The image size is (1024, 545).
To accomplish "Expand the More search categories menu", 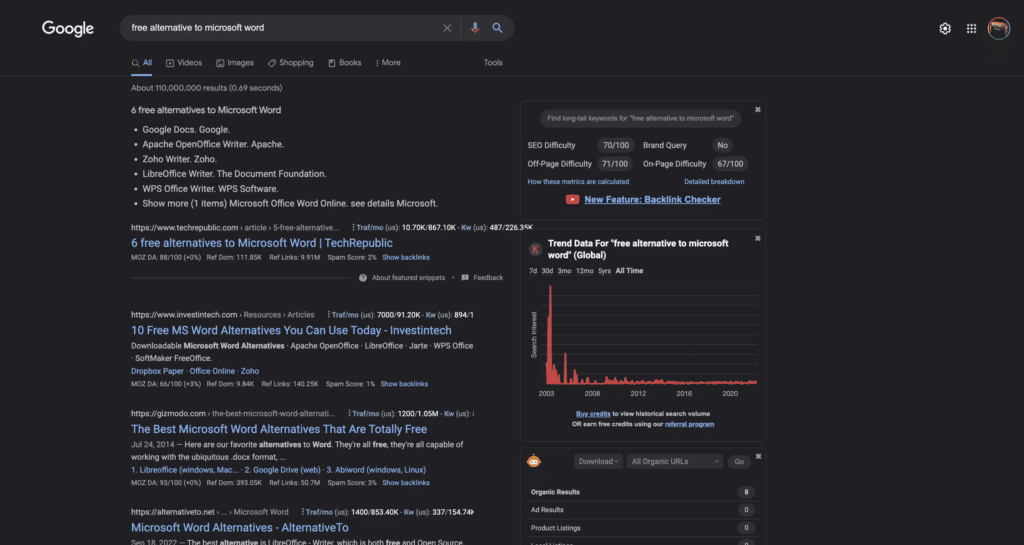I will click(388, 63).
